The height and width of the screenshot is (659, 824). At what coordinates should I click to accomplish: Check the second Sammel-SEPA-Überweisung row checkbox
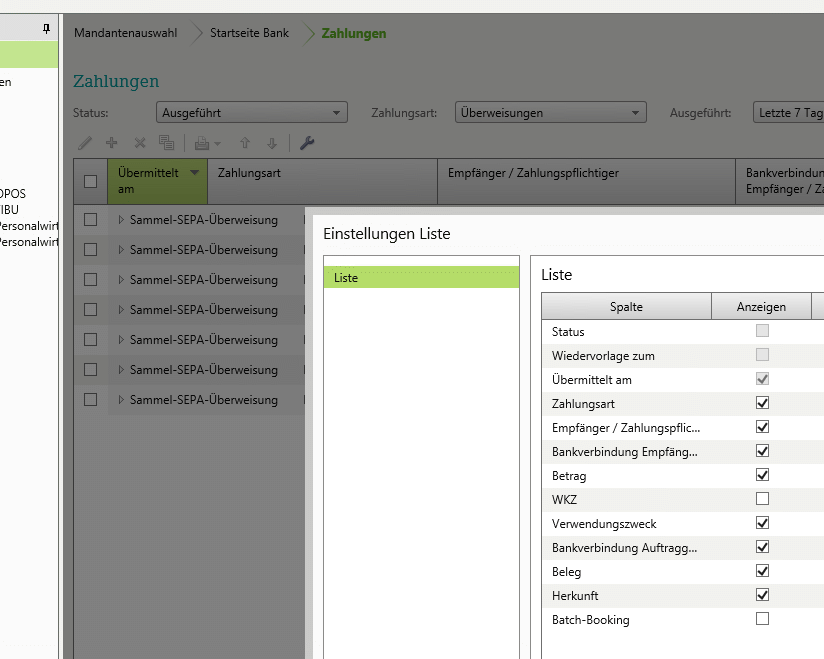(90, 250)
